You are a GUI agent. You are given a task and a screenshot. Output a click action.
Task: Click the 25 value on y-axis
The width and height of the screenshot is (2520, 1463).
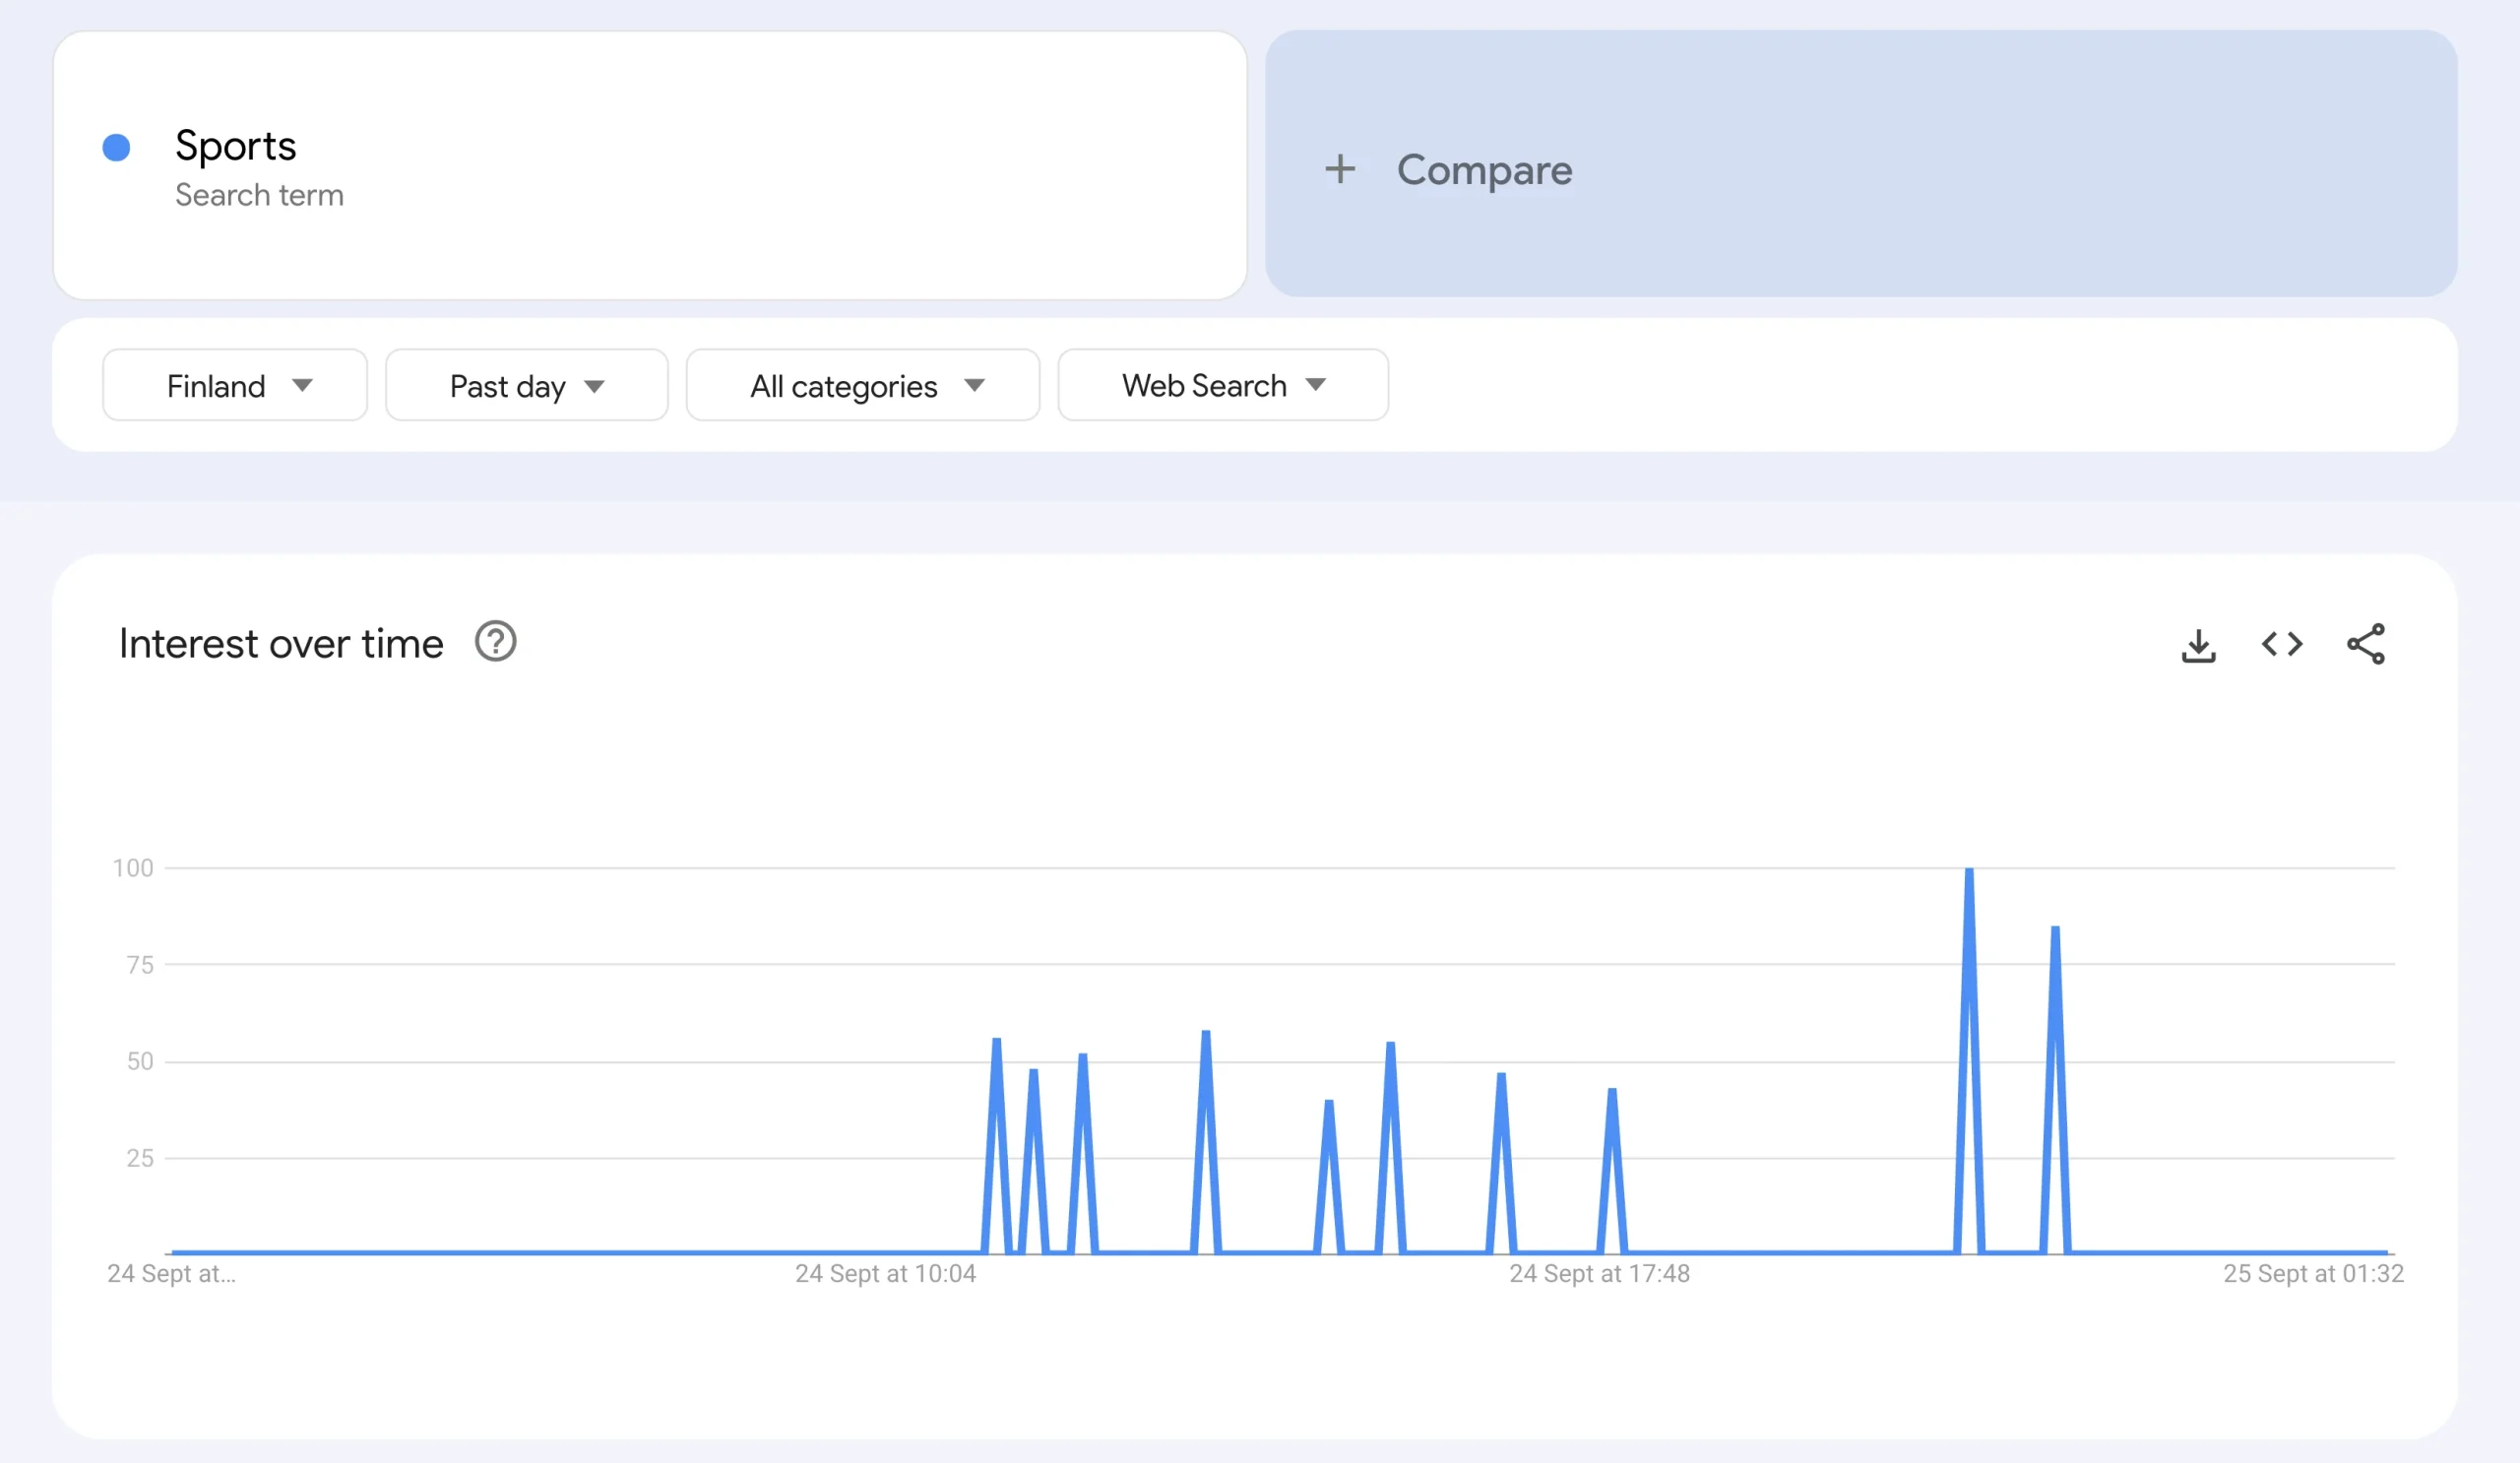pos(140,1158)
